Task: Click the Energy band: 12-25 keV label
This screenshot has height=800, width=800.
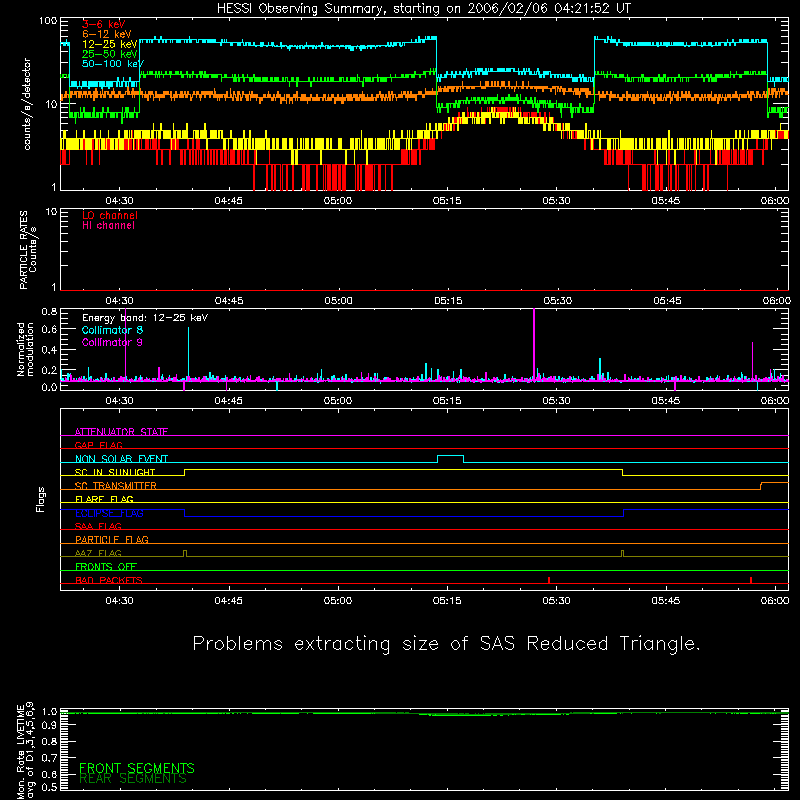Action: click(x=145, y=318)
